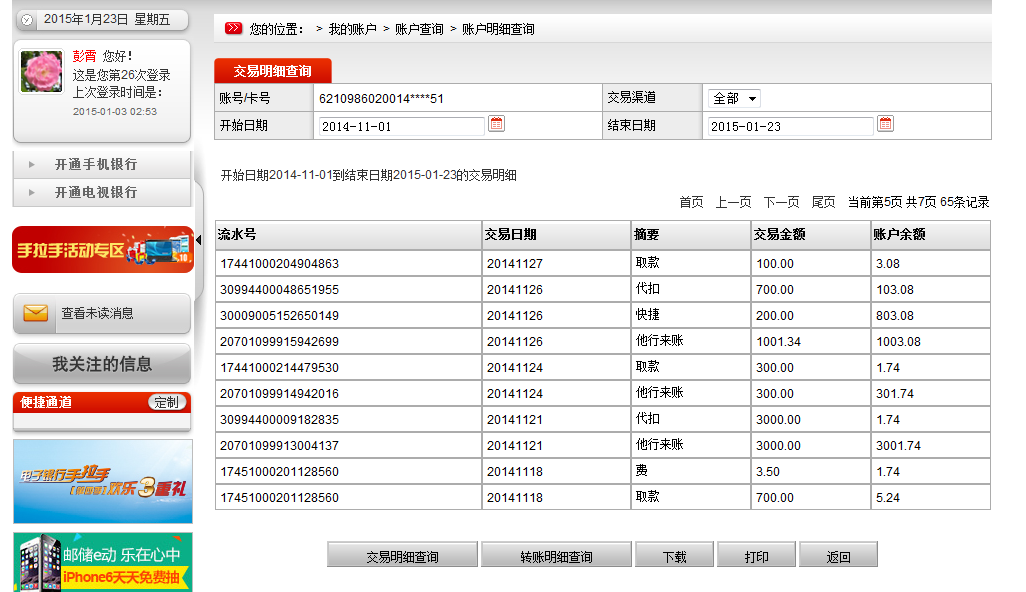
Task: Click the user avatar flower picture
Action: click(42, 72)
